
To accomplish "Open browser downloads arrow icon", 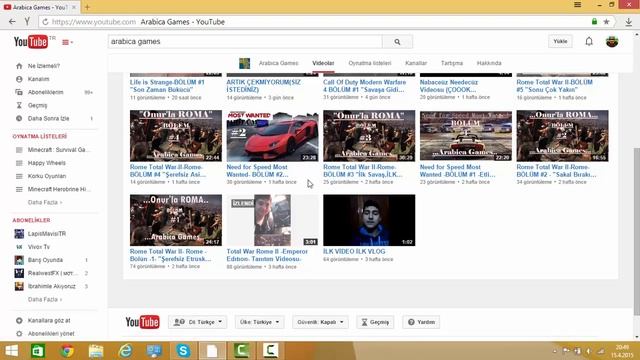I will pos(629,22).
